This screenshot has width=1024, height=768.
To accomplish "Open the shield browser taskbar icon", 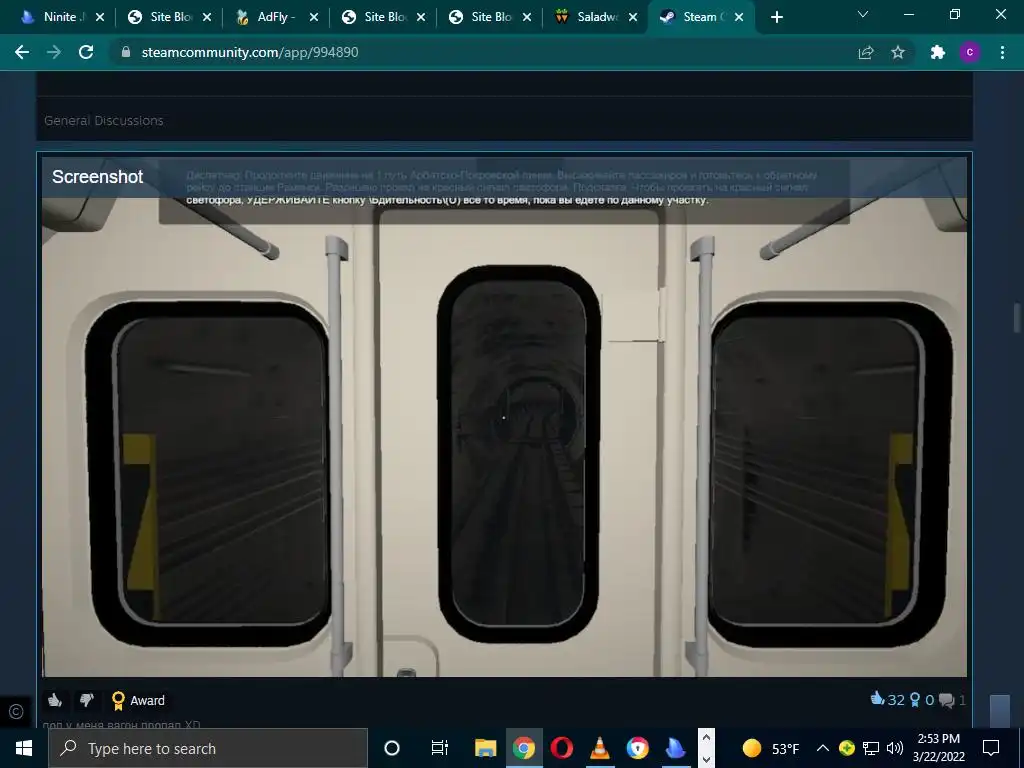I will [637, 748].
